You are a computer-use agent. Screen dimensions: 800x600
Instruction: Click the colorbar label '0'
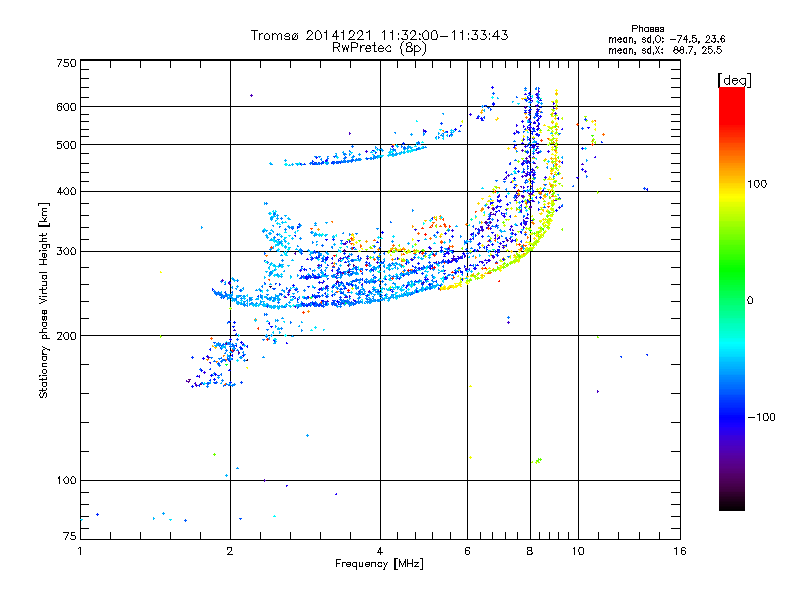point(750,301)
